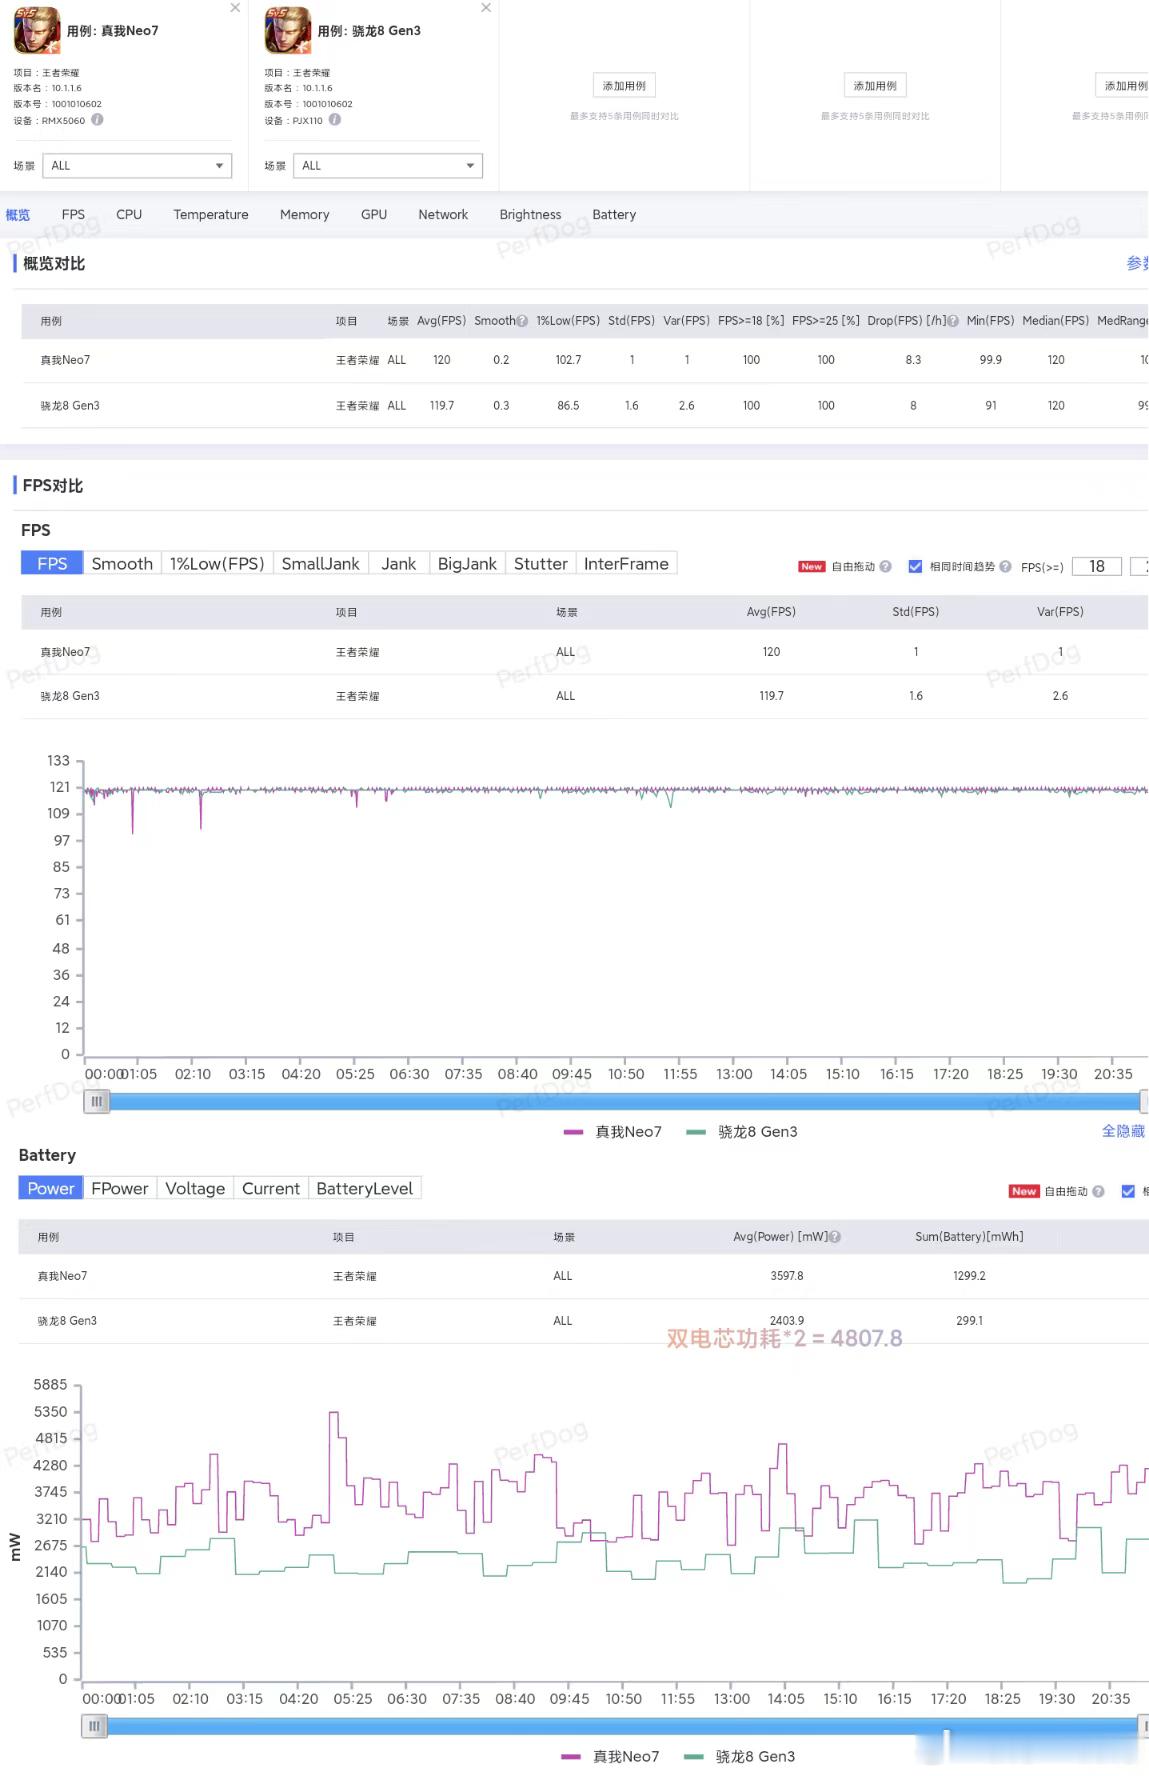Switch to the Network tab
Screen dimensions: 1149x1776
[x=443, y=215]
